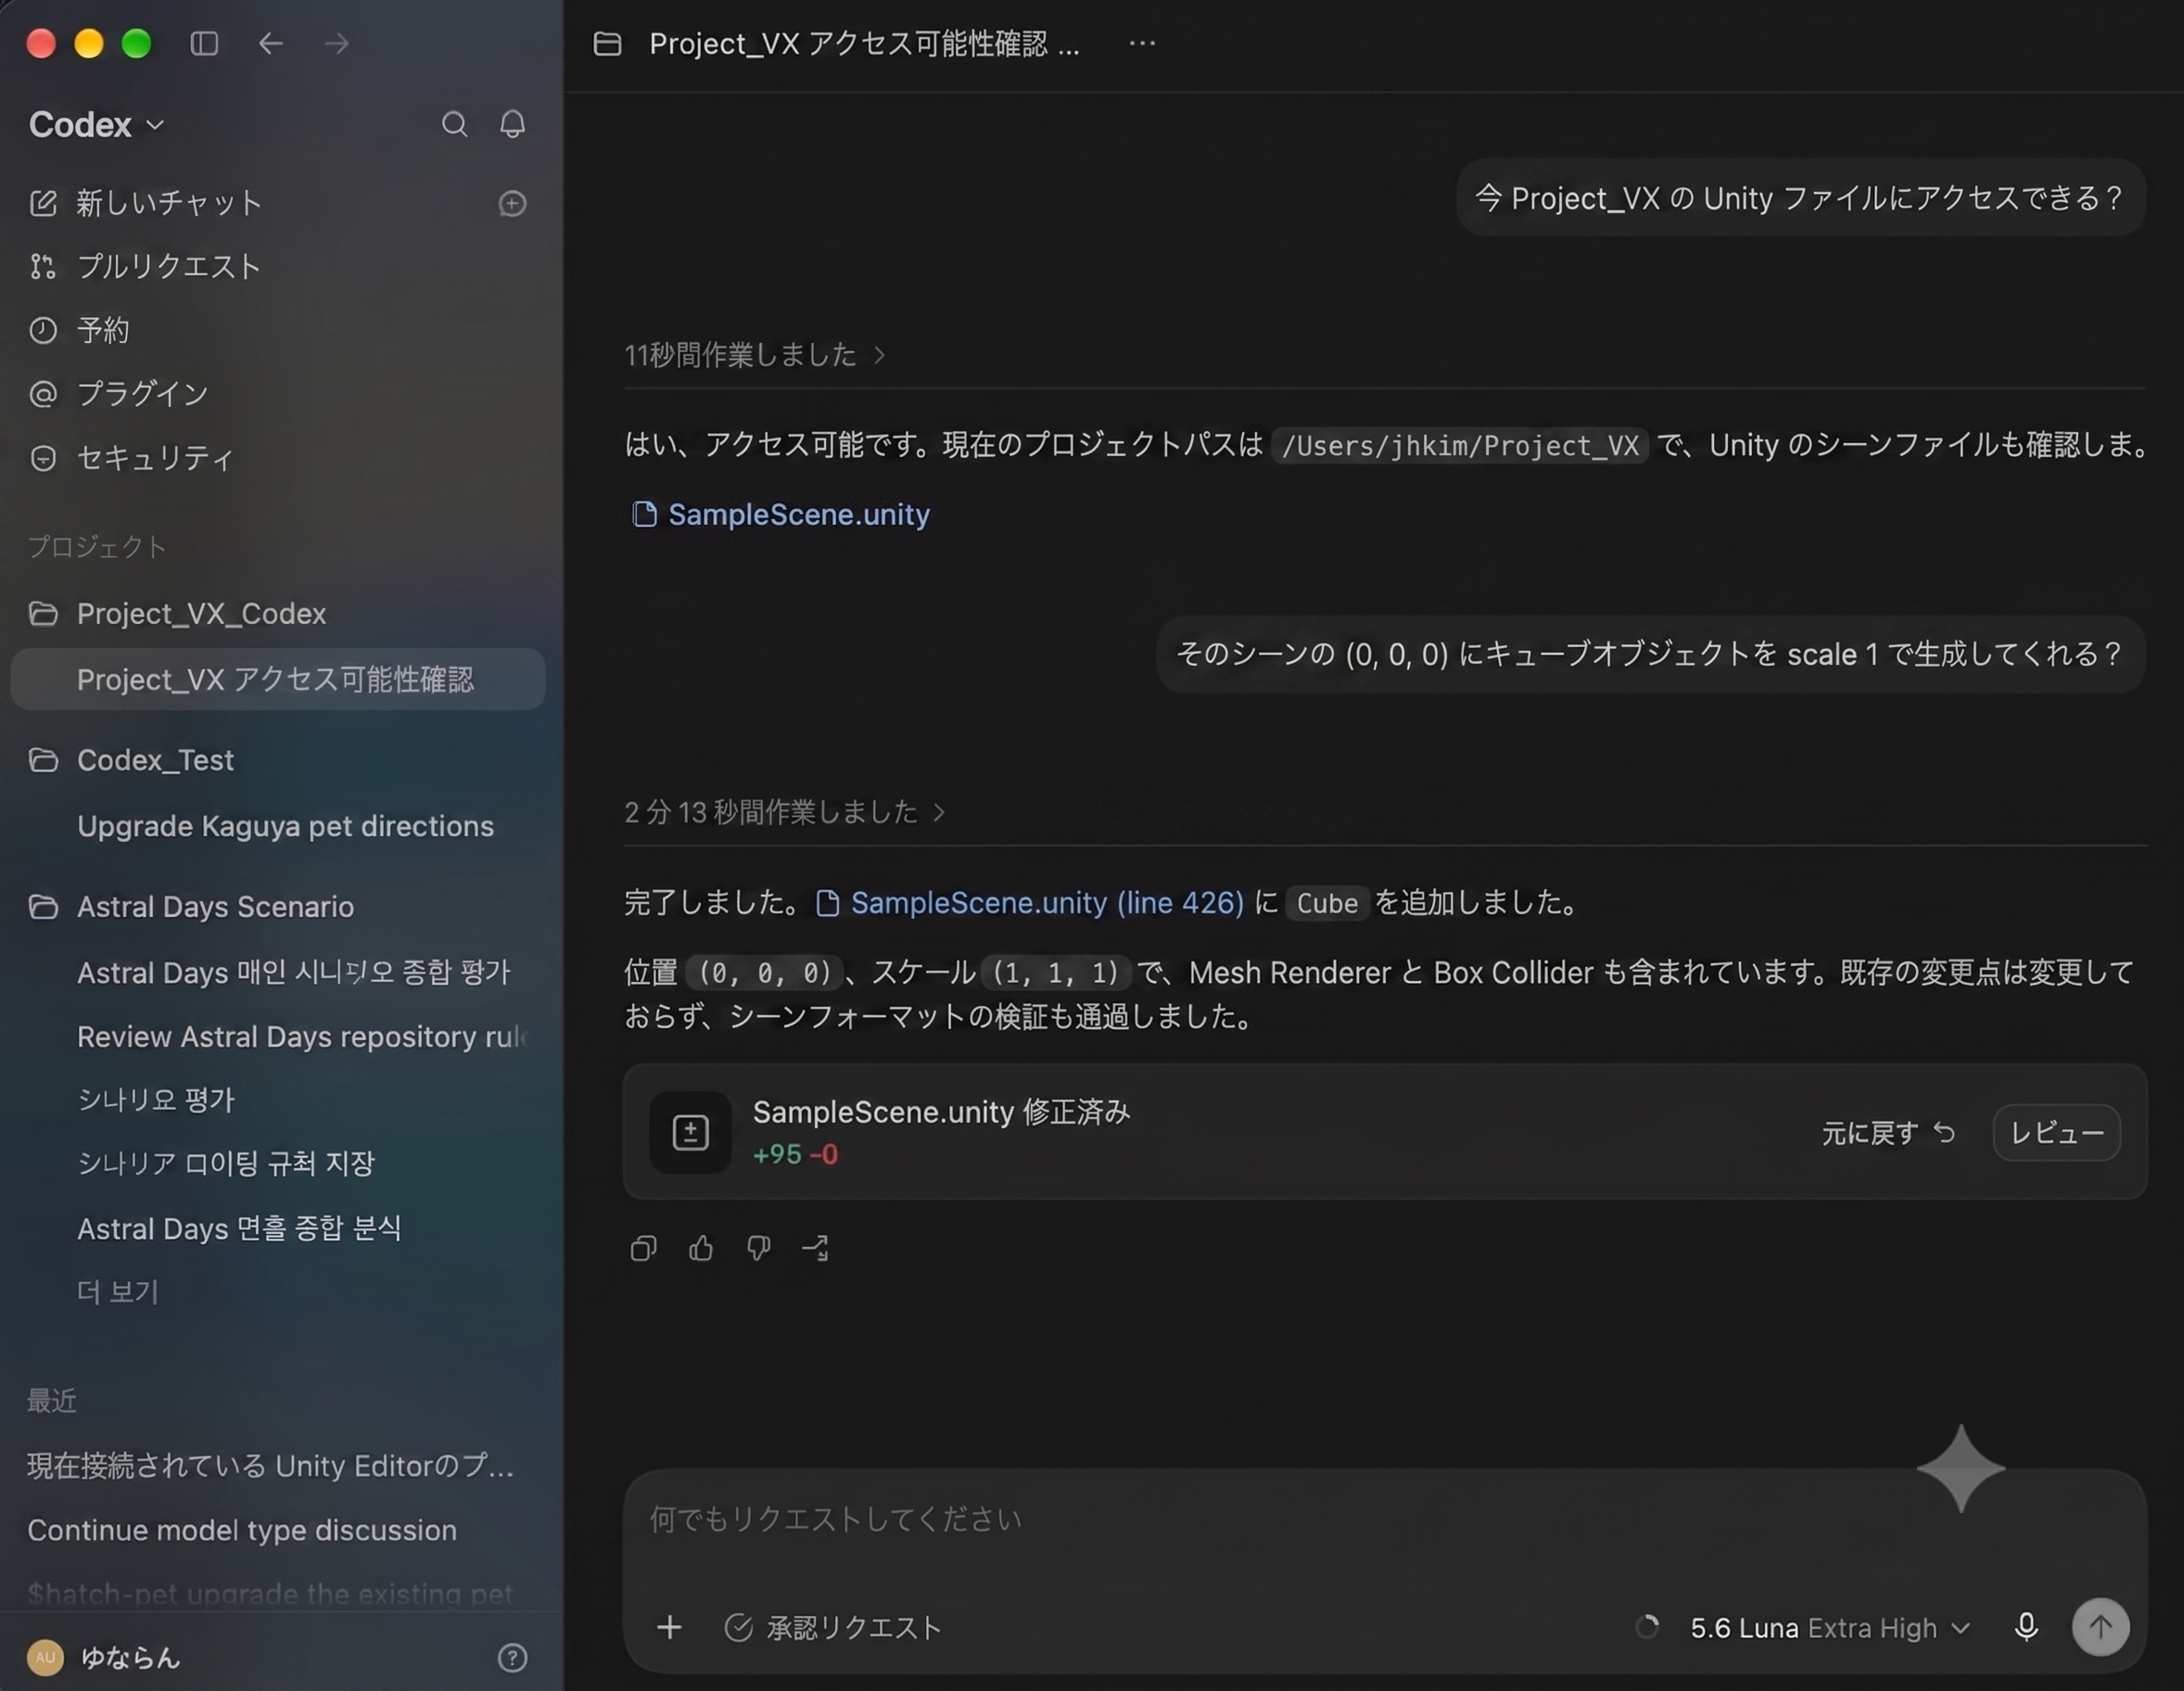This screenshot has height=1691, width=2184.
Task: Open the Codex dropdown
Action: (x=97, y=125)
